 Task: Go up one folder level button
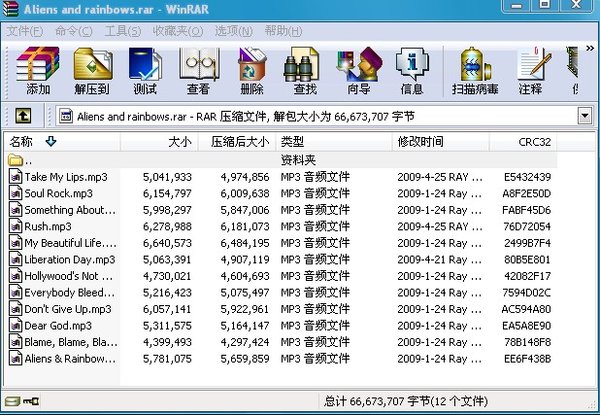(x=23, y=116)
